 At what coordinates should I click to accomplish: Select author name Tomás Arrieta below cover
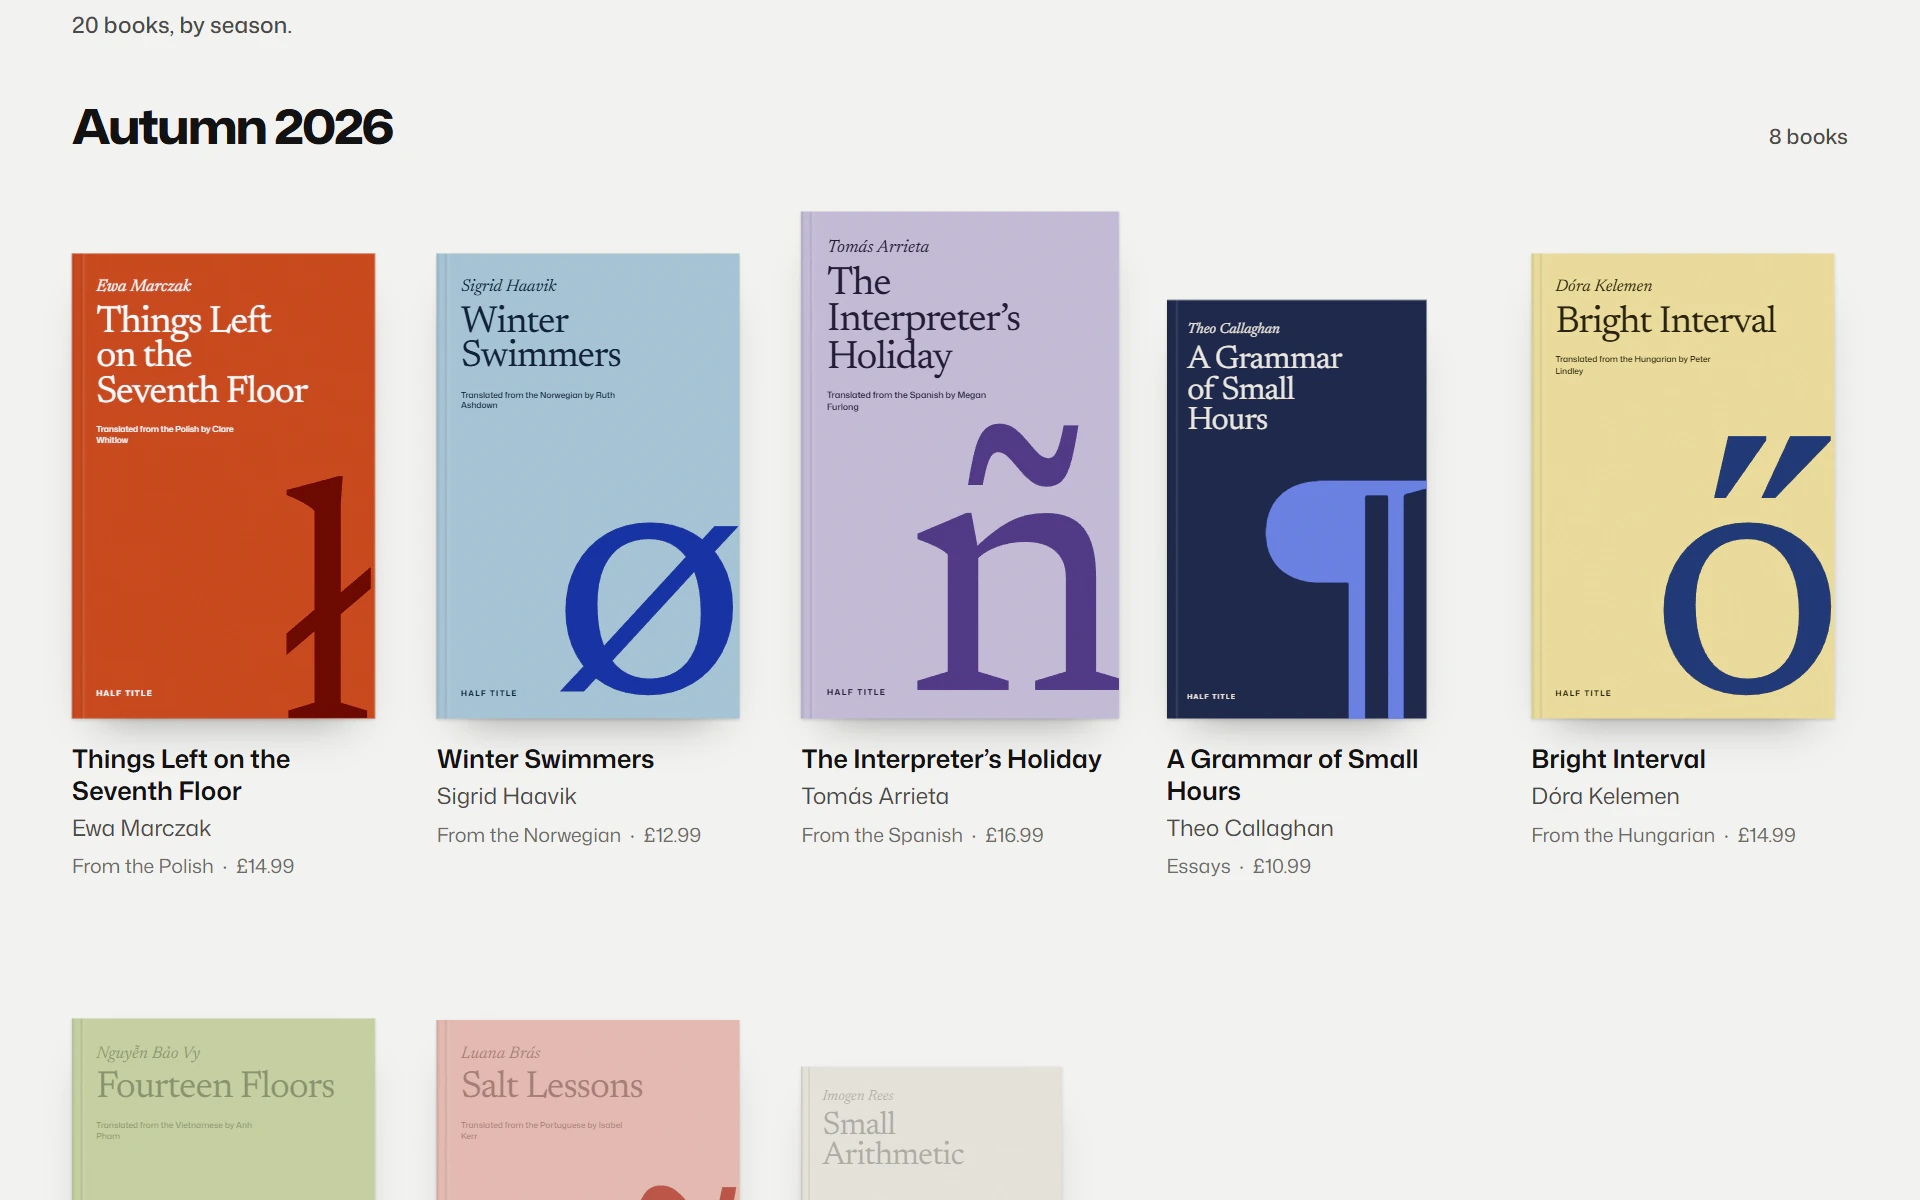coord(875,796)
